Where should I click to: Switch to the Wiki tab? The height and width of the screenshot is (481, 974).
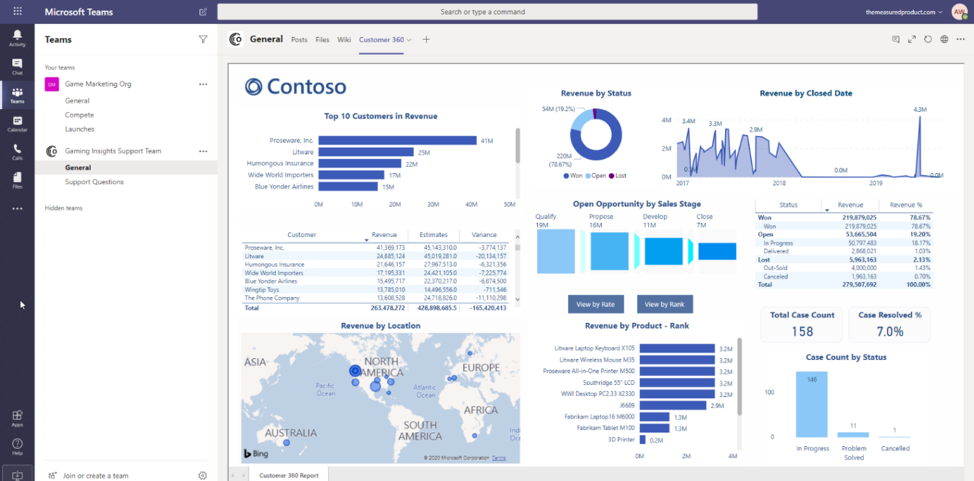coord(344,40)
